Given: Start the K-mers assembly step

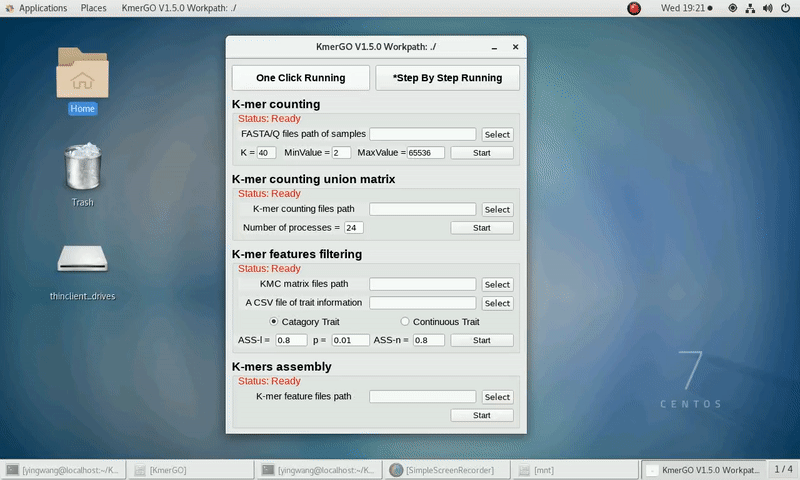Looking at the screenshot, I should (x=482, y=415).
